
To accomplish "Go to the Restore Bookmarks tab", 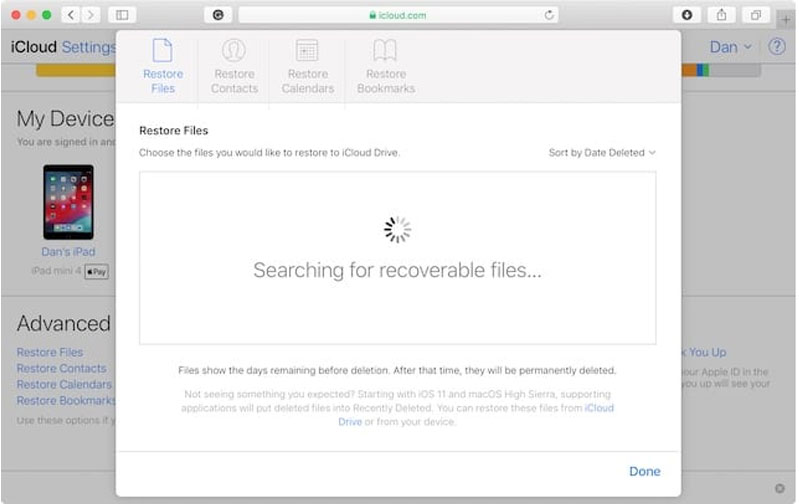I will coord(385,66).
